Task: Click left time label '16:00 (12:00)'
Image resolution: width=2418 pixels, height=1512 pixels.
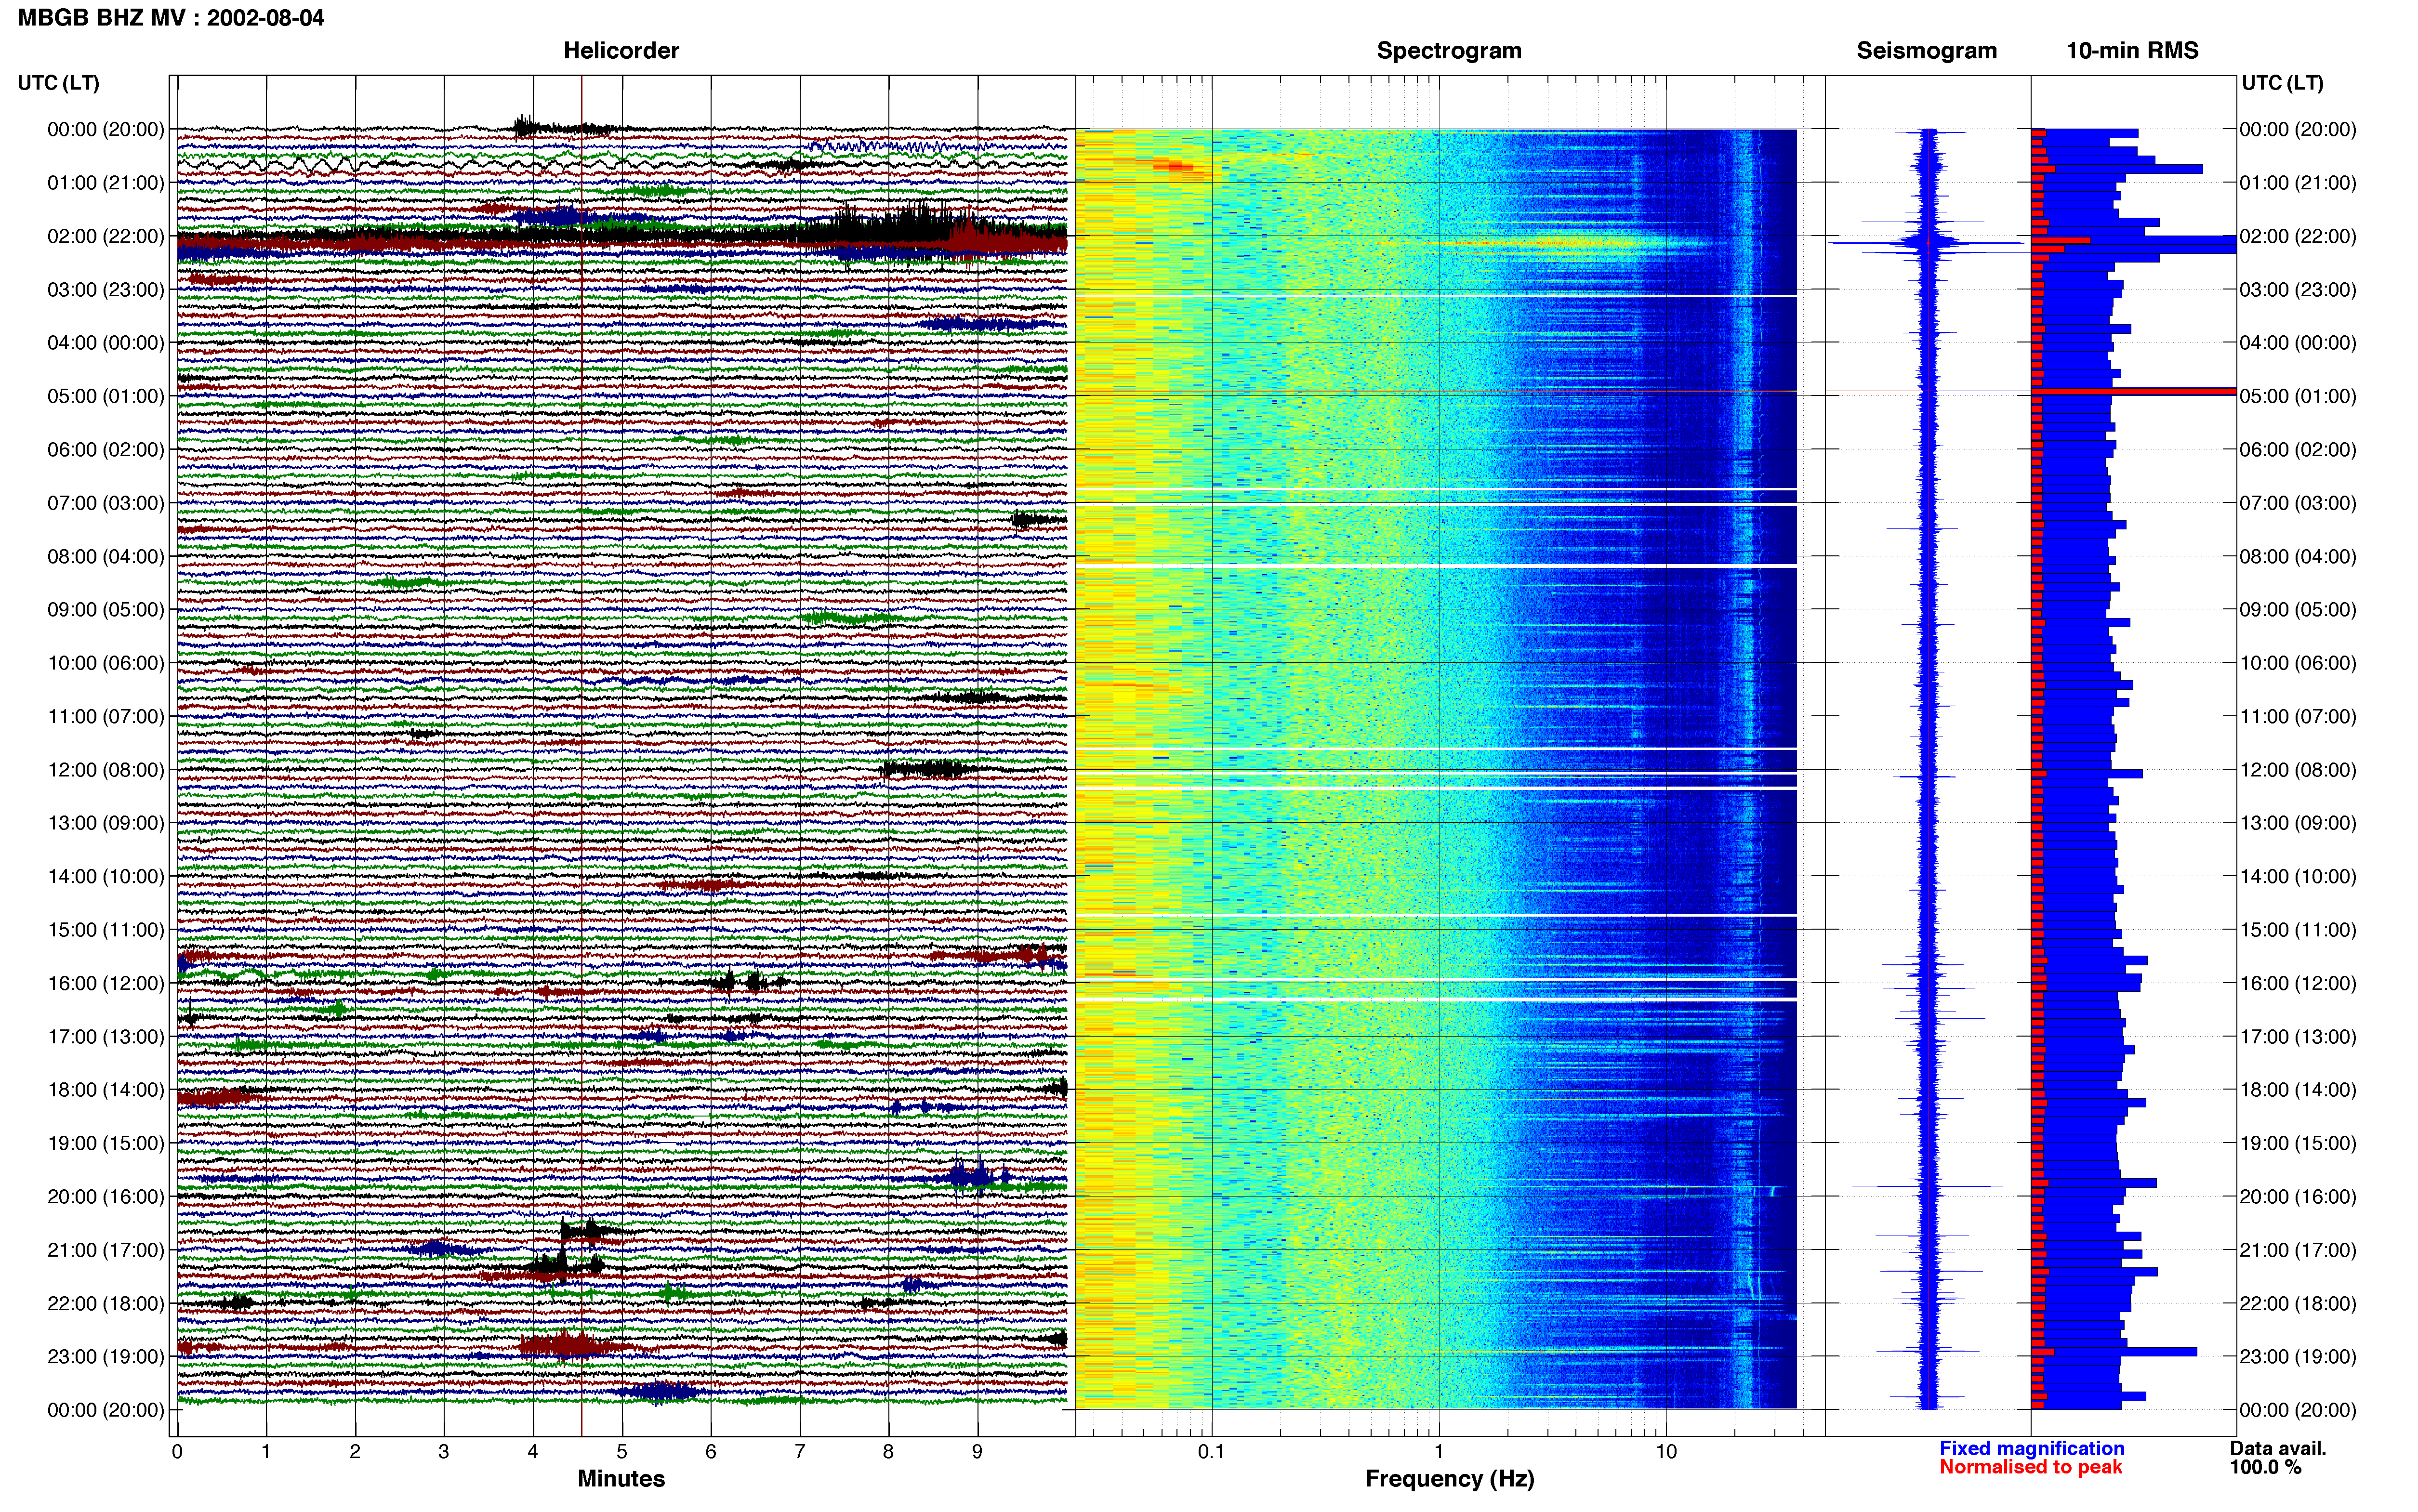Action: pos(106,983)
